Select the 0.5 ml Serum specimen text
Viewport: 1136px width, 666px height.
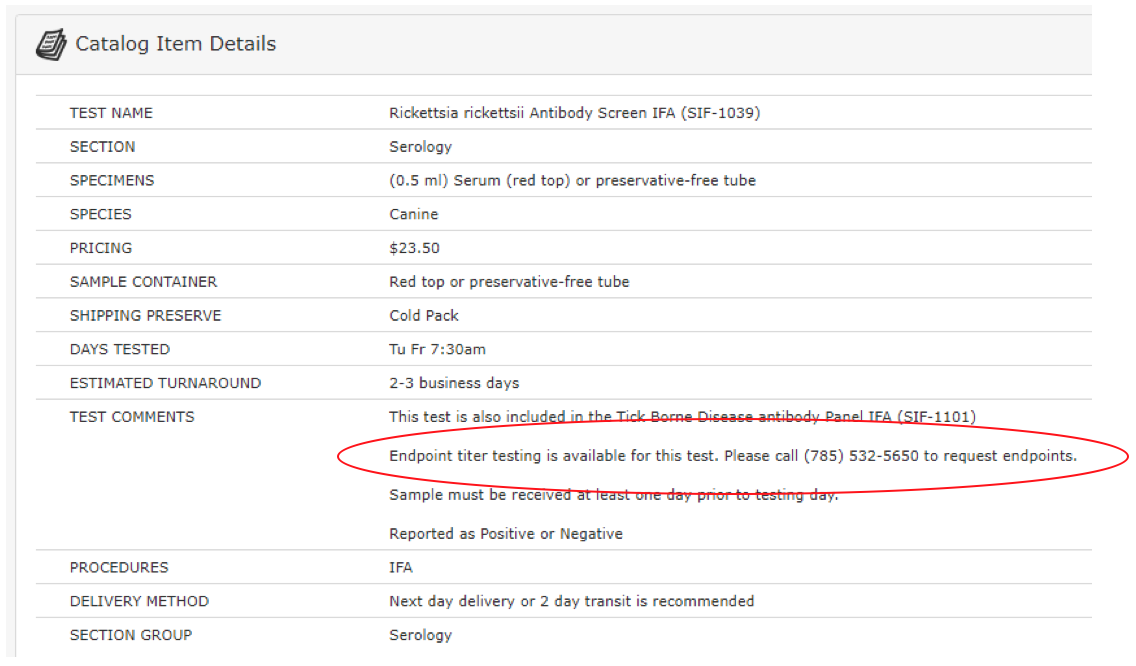pos(572,181)
